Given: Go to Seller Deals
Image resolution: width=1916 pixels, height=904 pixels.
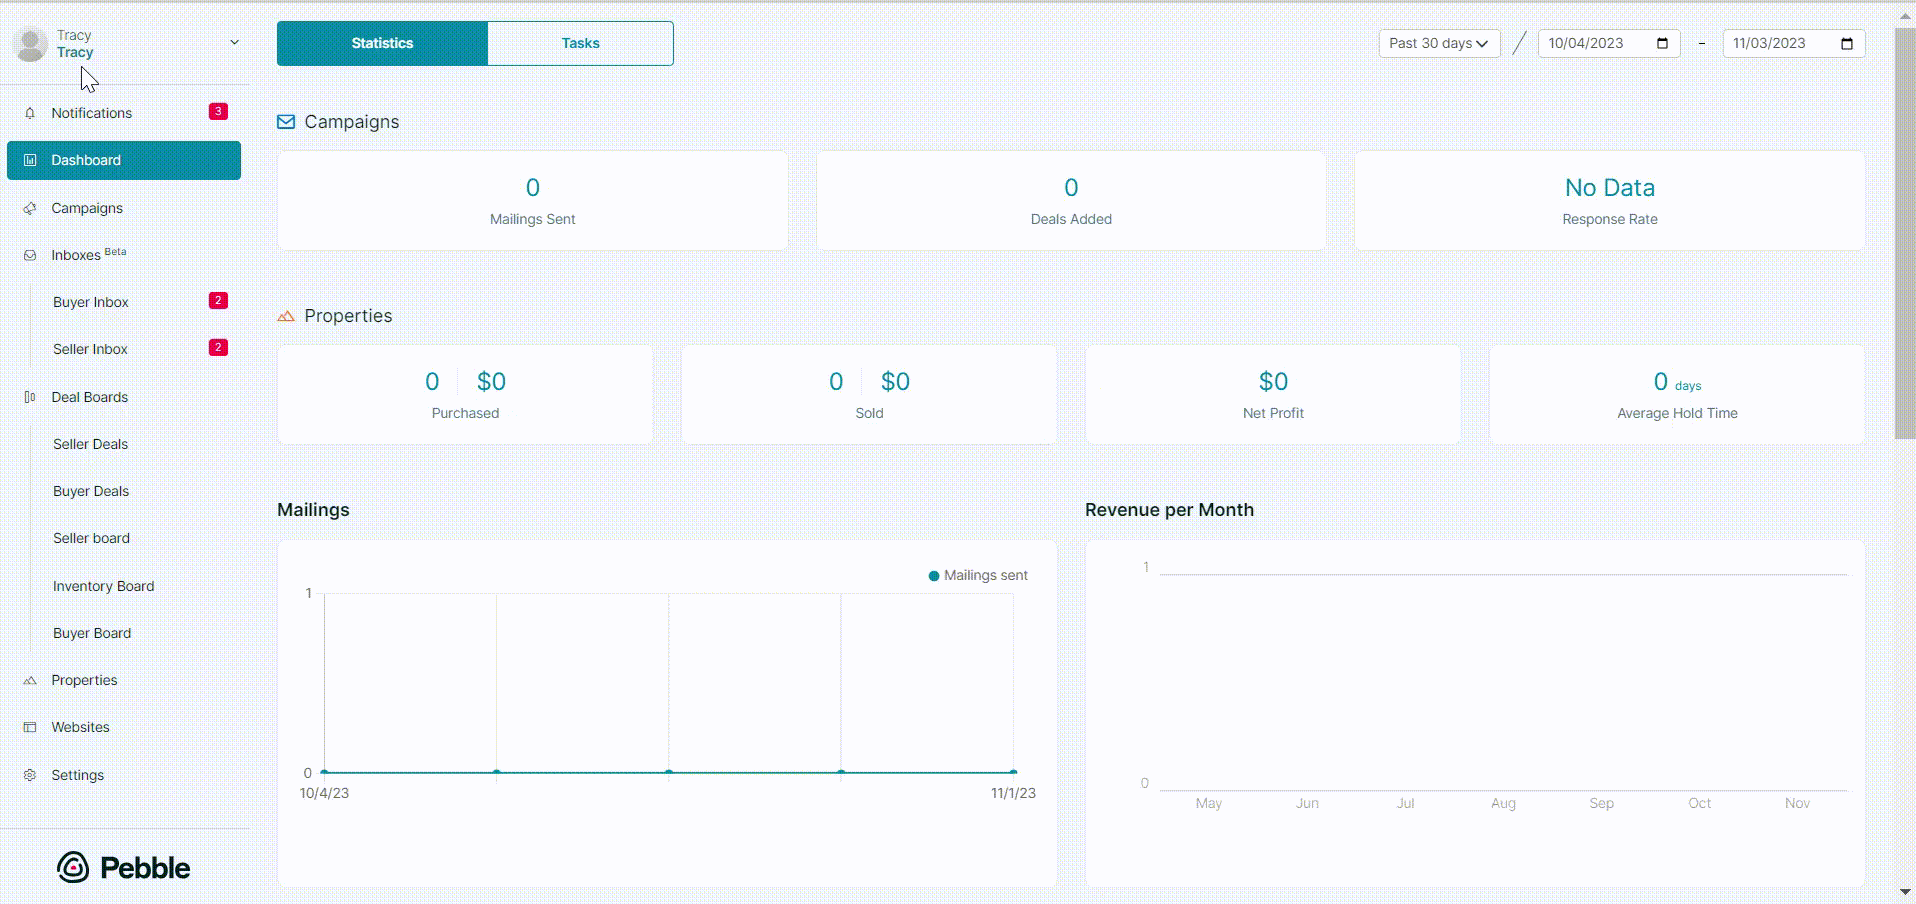Looking at the screenshot, I should click(91, 444).
